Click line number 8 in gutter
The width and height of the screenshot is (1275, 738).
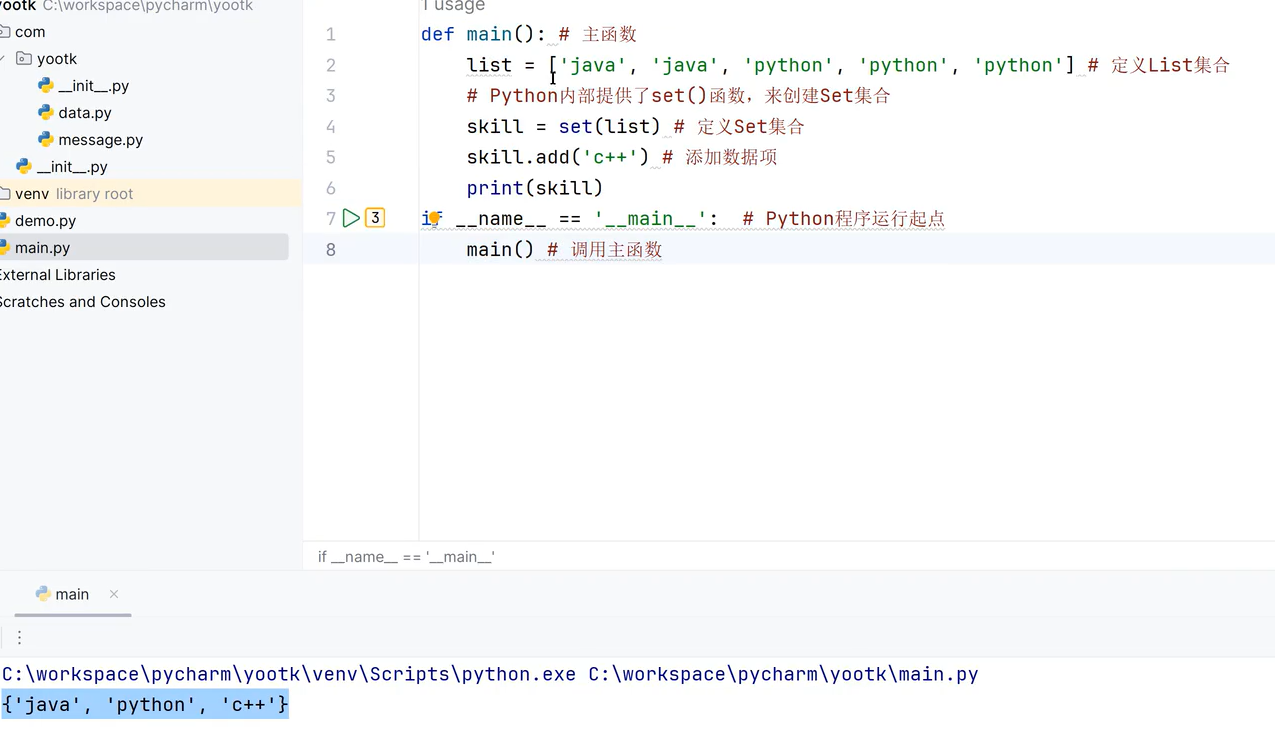[x=331, y=249]
